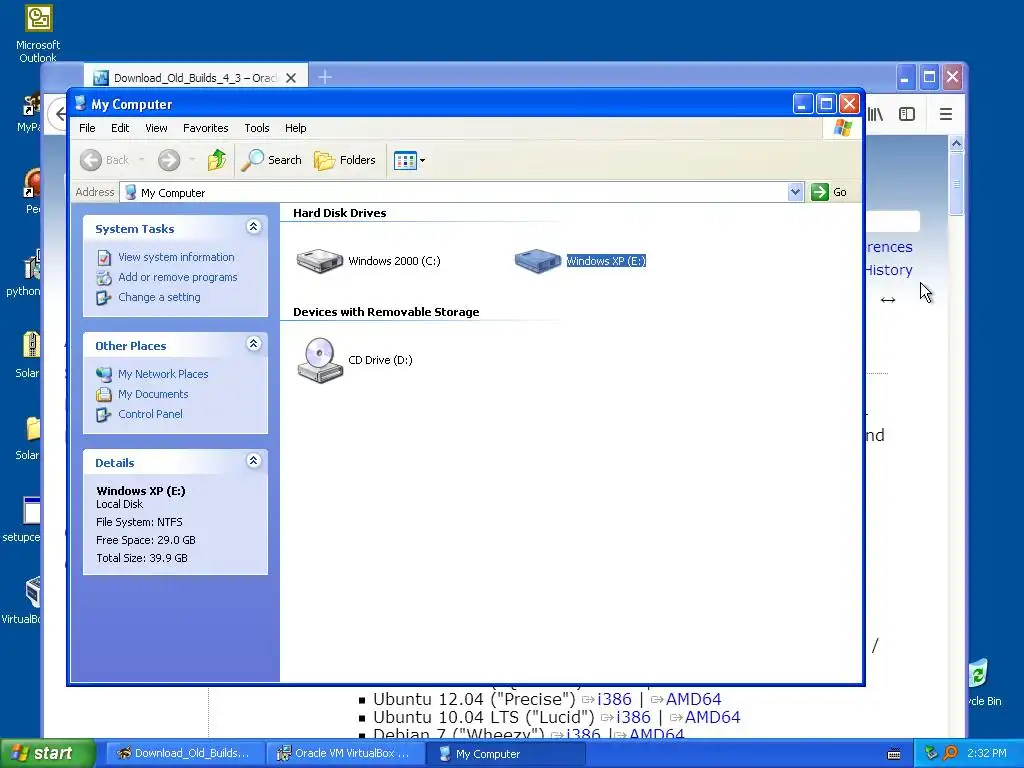Open Back button history dropdown arrow
This screenshot has height=768, width=1024.
[x=142, y=160]
